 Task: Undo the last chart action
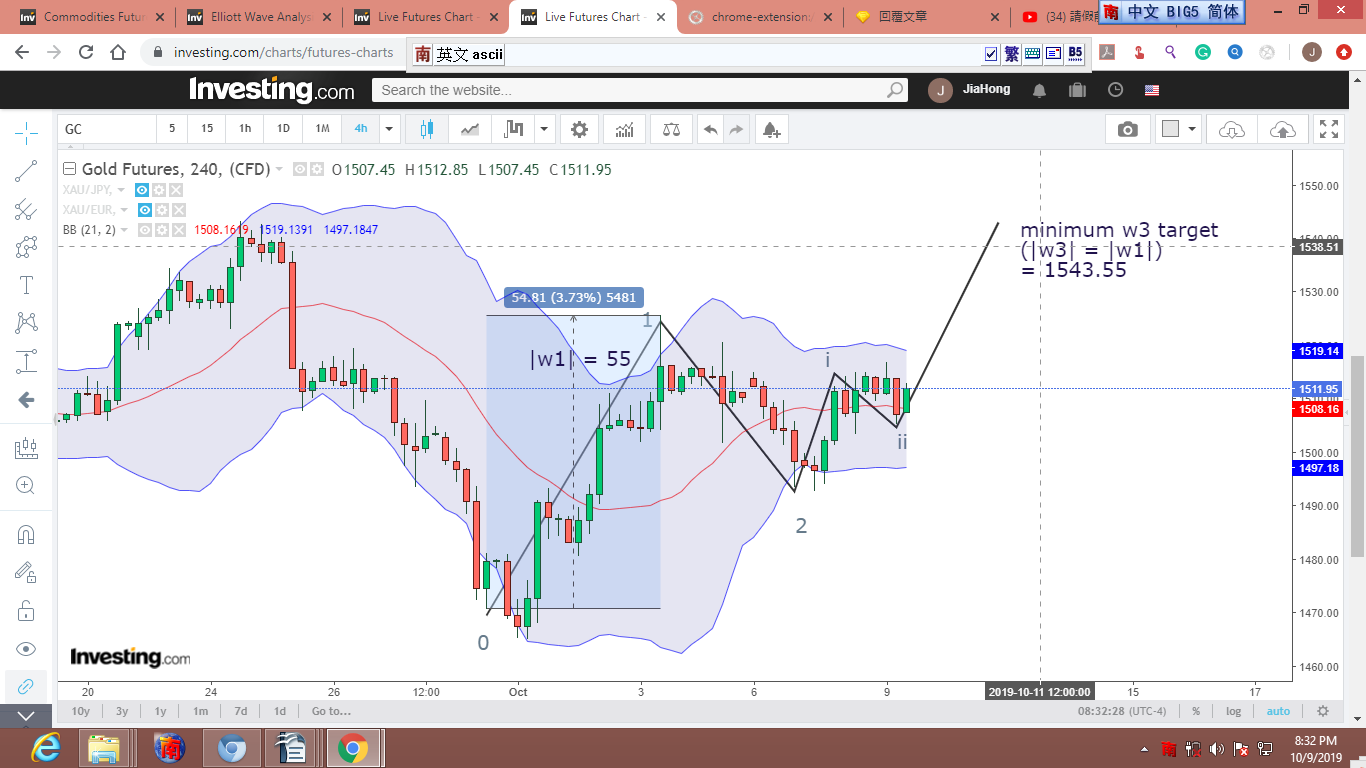point(710,129)
